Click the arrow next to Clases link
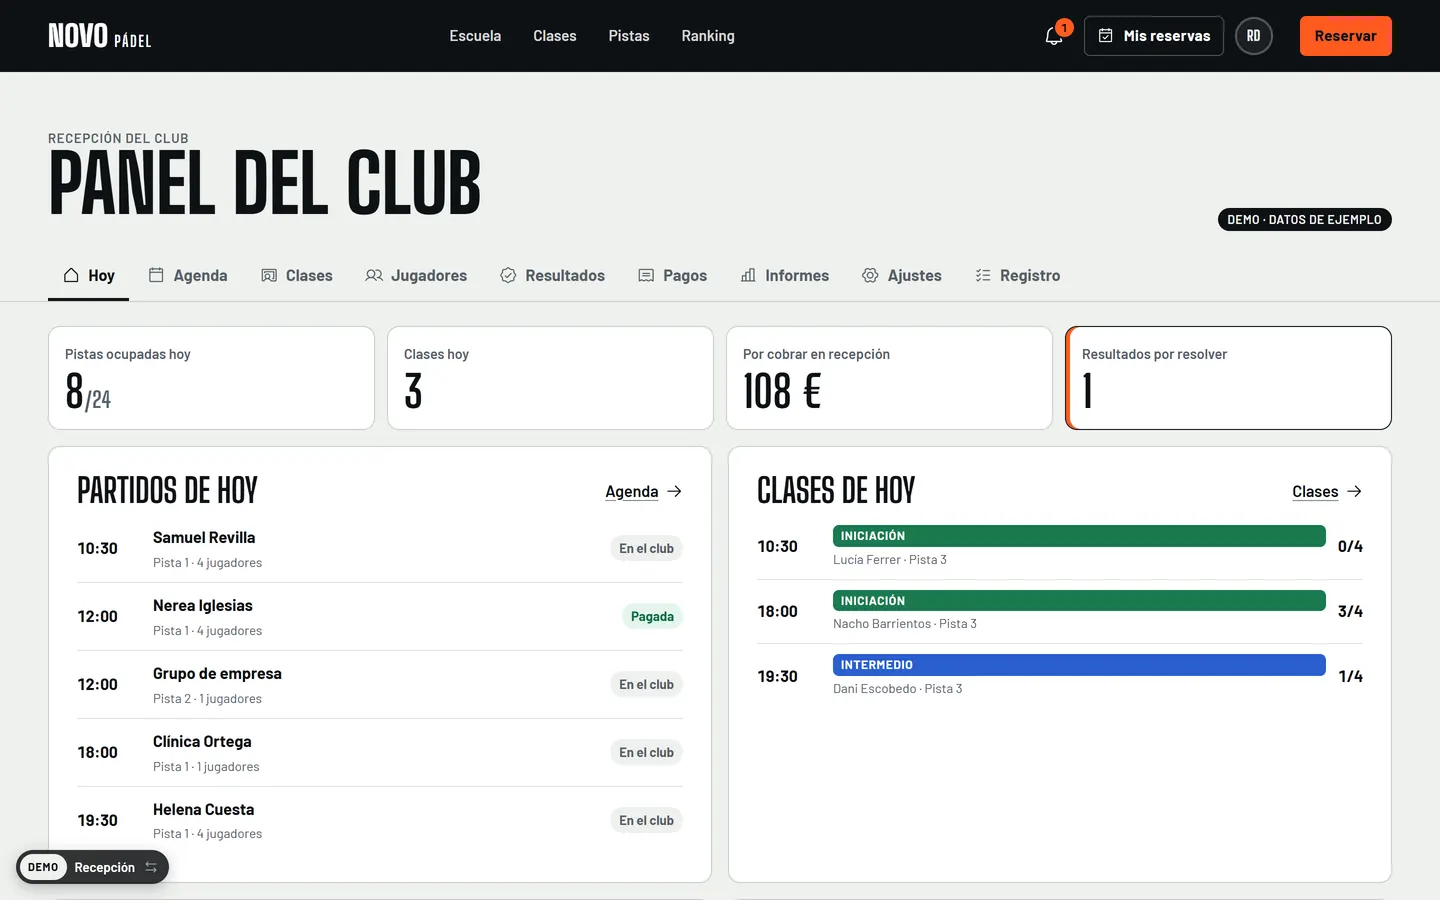Screen dimensions: 1440x900 (1354, 491)
